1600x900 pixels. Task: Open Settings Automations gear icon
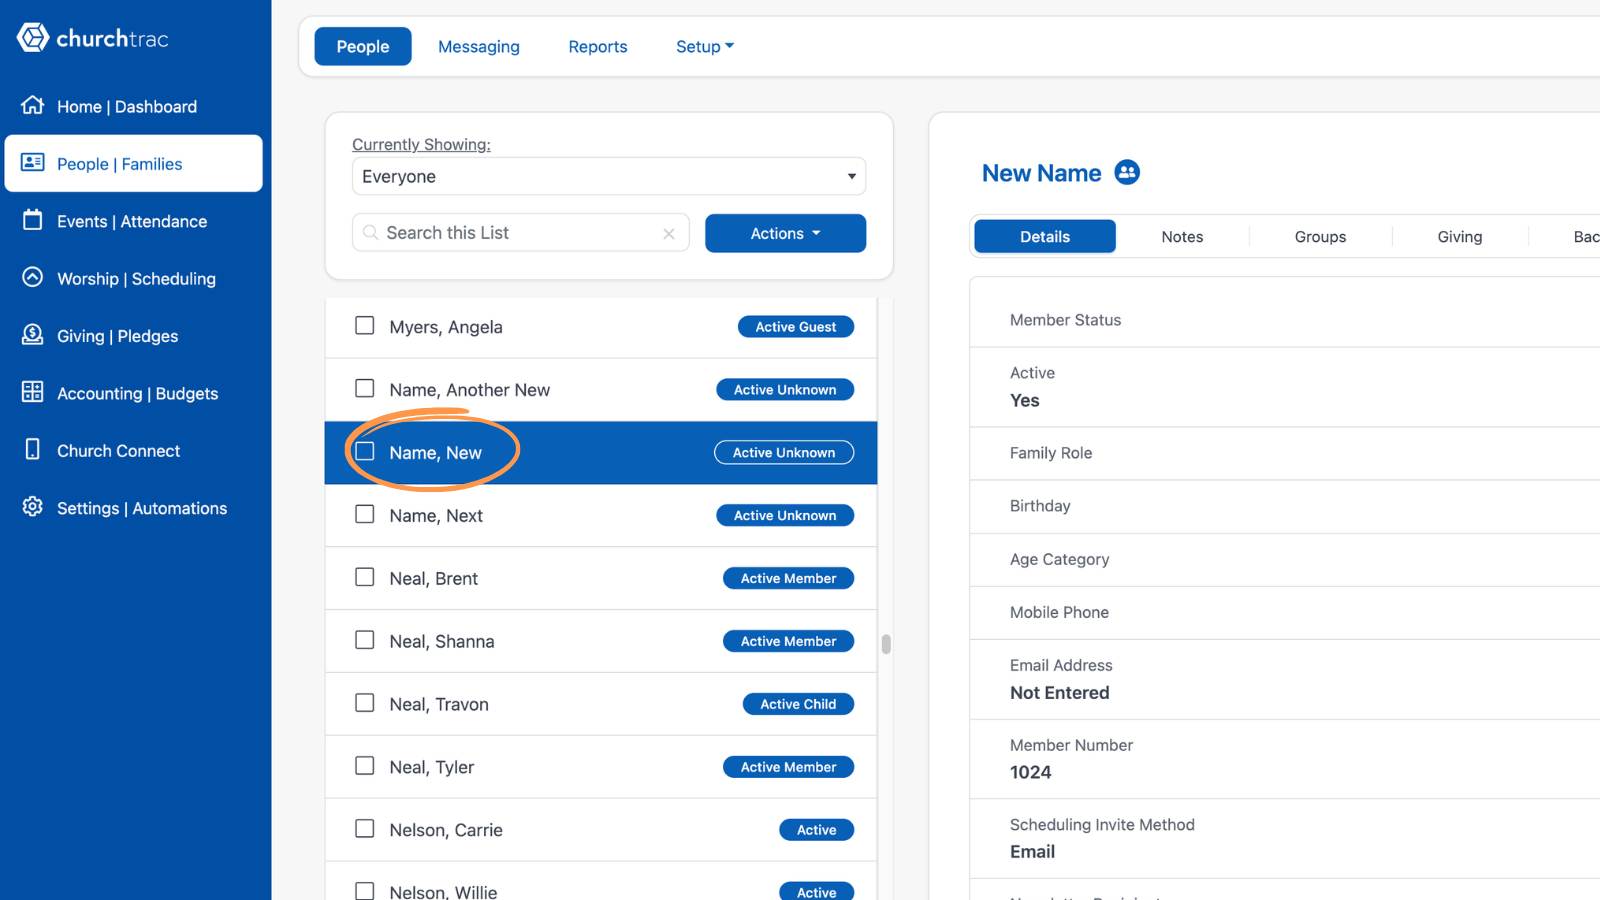tap(33, 506)
